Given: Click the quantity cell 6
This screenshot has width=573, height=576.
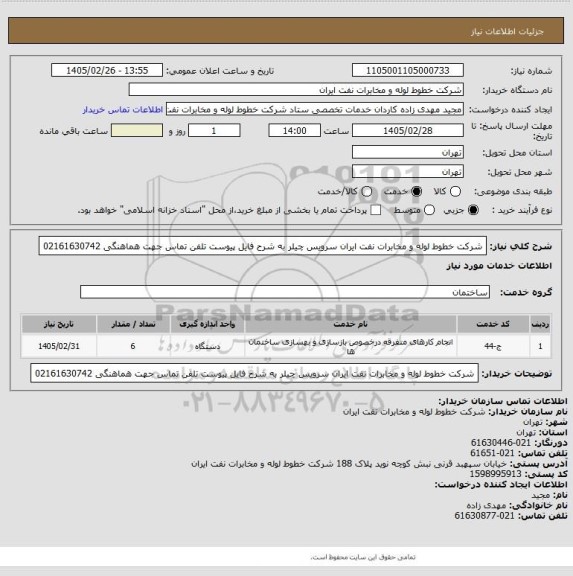Looking at the screenshot, I should (133, 346).
